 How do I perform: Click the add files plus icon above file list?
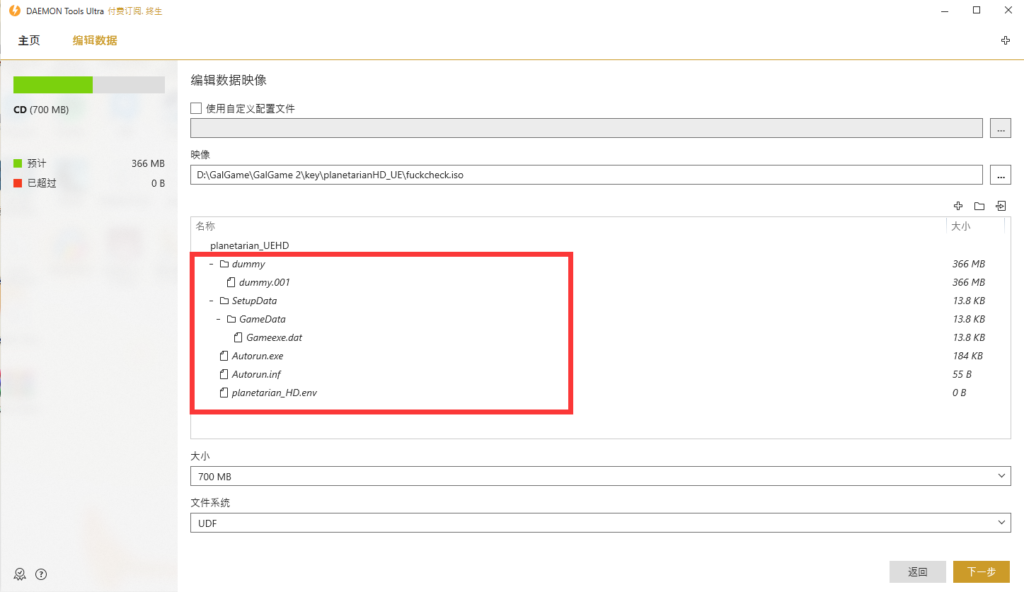tap(958, 206)
